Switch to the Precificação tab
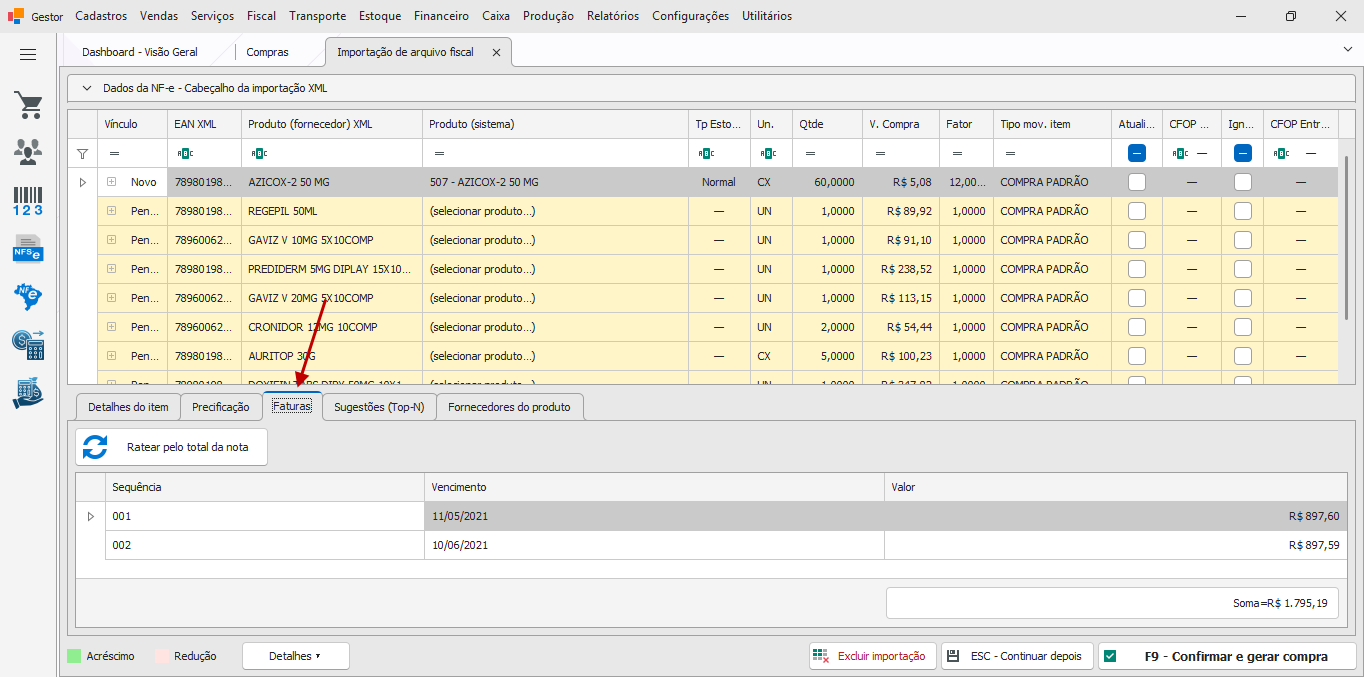The image size is (1364, 677). pyautogui.click(x=221, y=407)
